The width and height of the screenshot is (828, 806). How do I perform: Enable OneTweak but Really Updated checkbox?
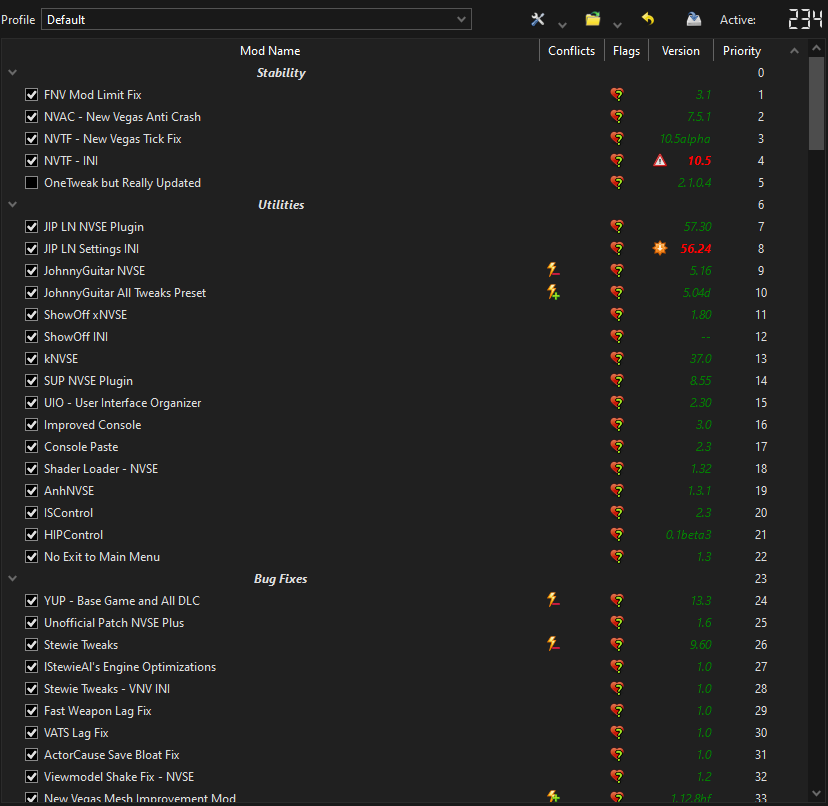32,183
